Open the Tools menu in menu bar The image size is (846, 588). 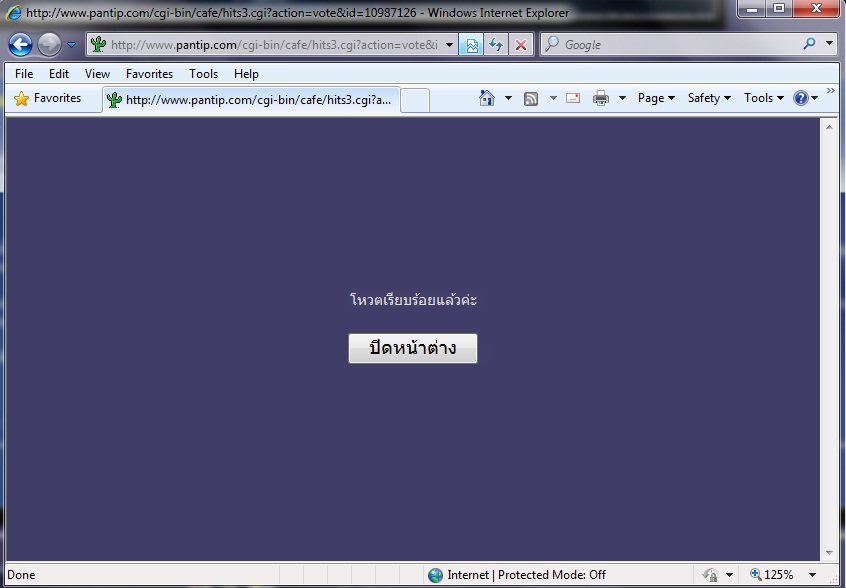pos(203,74)
